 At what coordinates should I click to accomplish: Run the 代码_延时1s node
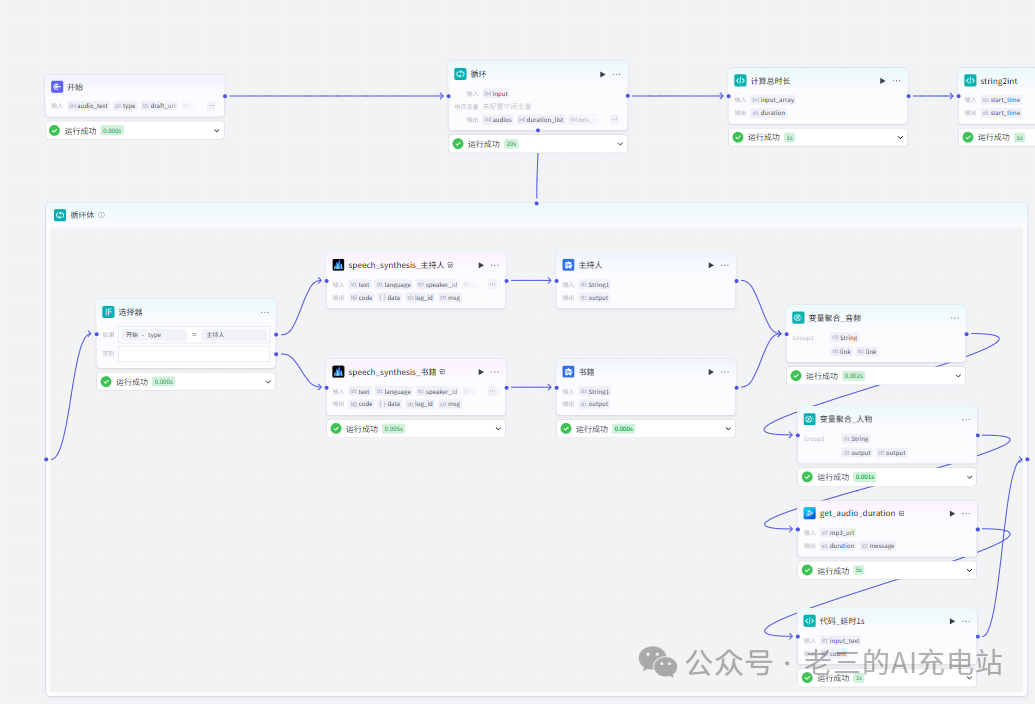coord(952,621)
